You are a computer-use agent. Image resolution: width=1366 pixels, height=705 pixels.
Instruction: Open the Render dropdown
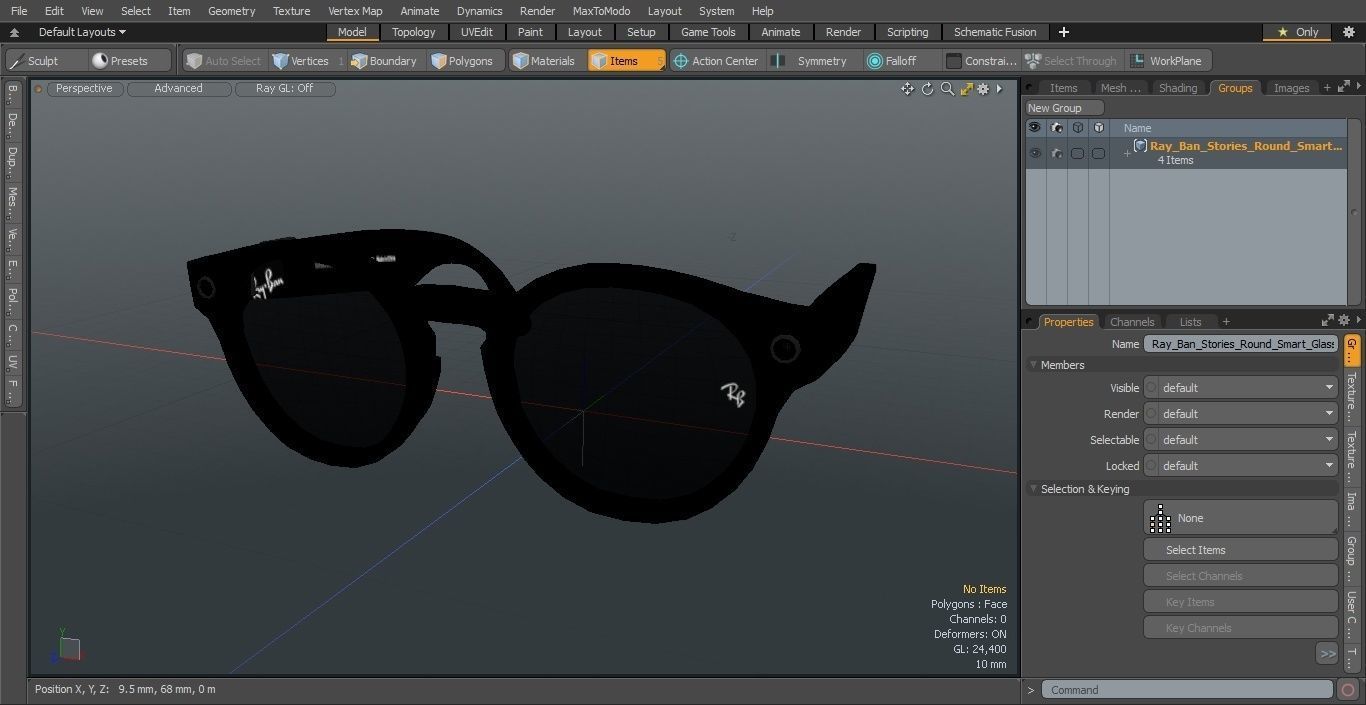tap(1240, 414)
